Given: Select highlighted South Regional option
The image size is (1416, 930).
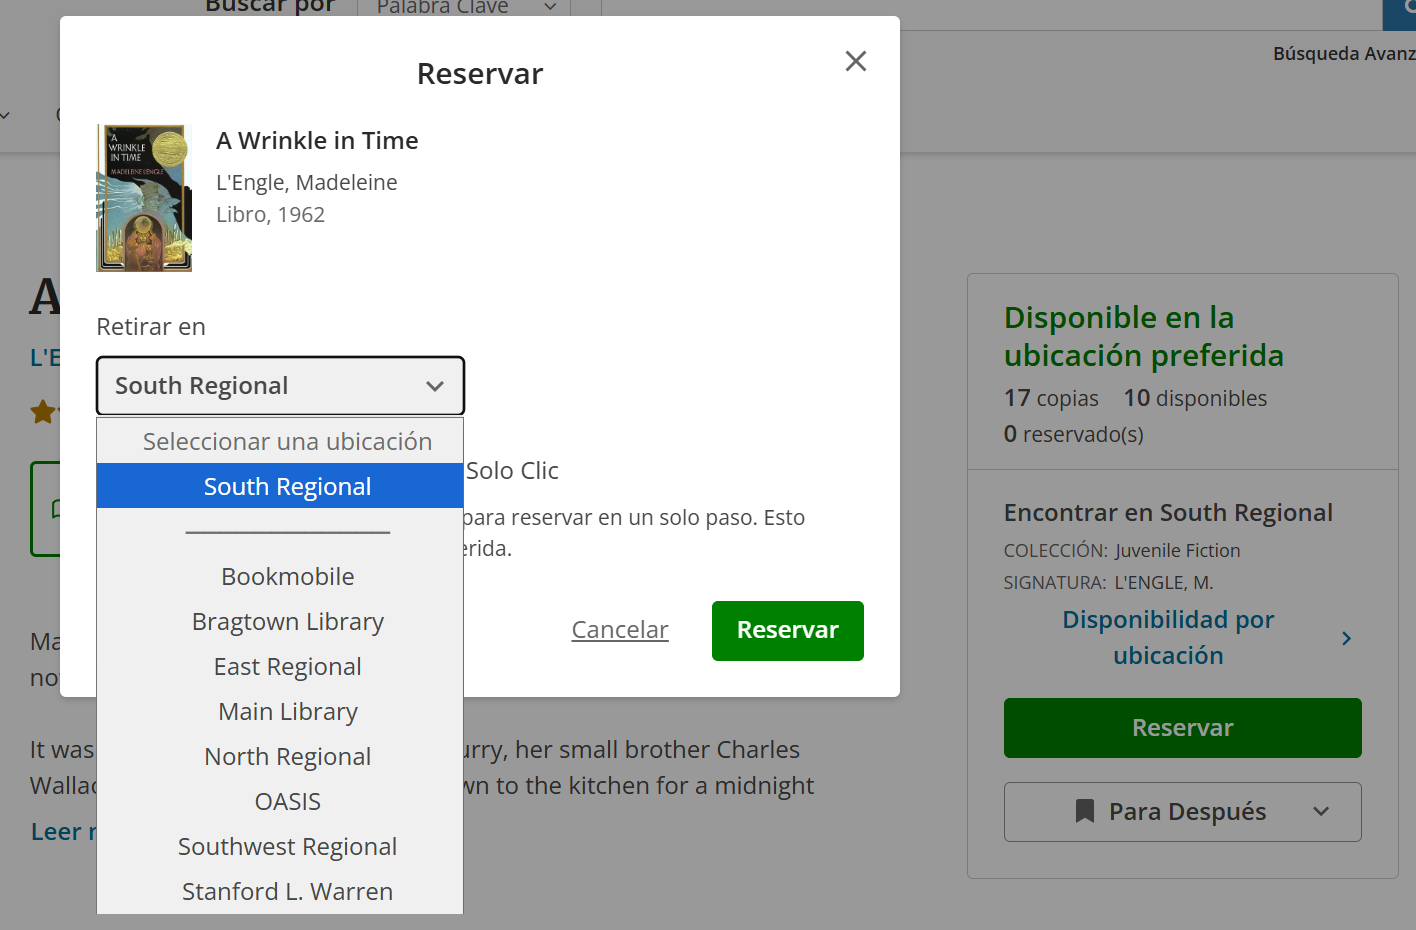Looking at the screenshot, I should [287, 487].
